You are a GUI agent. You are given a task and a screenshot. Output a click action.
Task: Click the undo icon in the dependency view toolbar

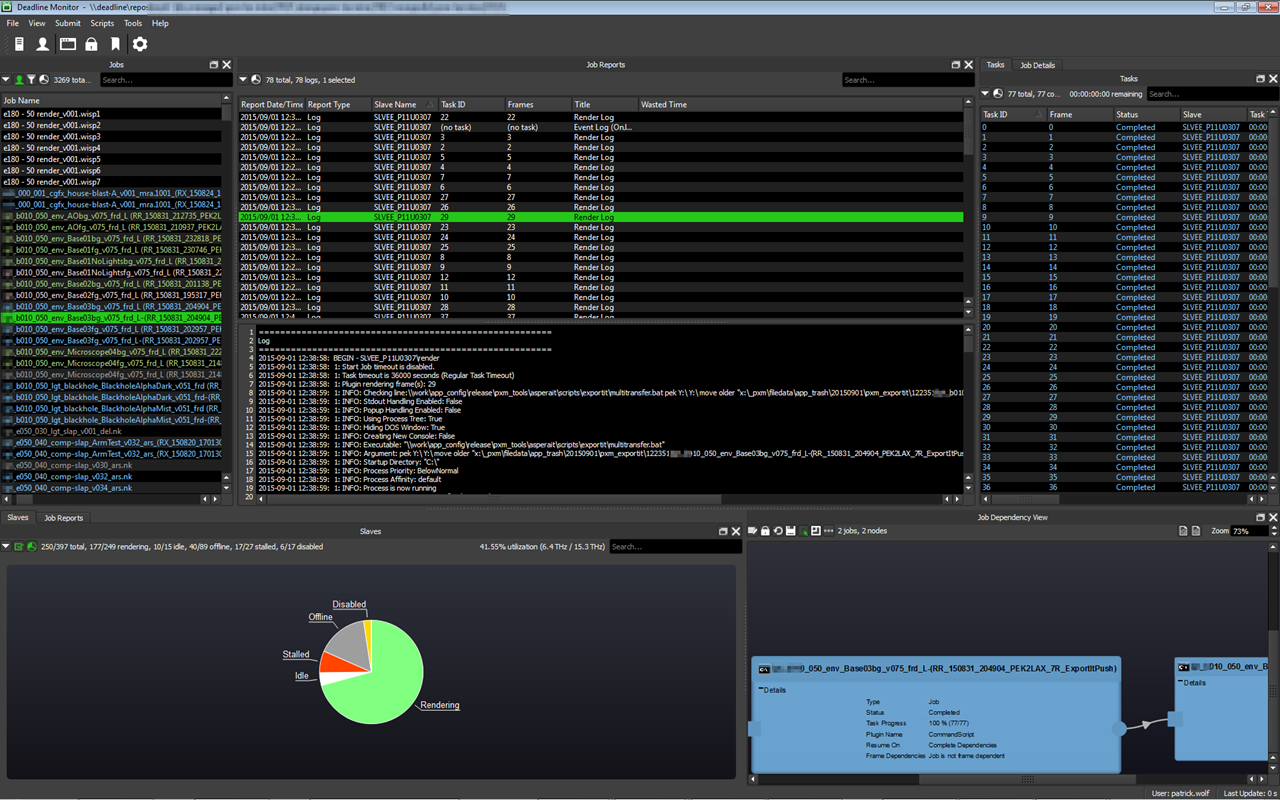778,530
